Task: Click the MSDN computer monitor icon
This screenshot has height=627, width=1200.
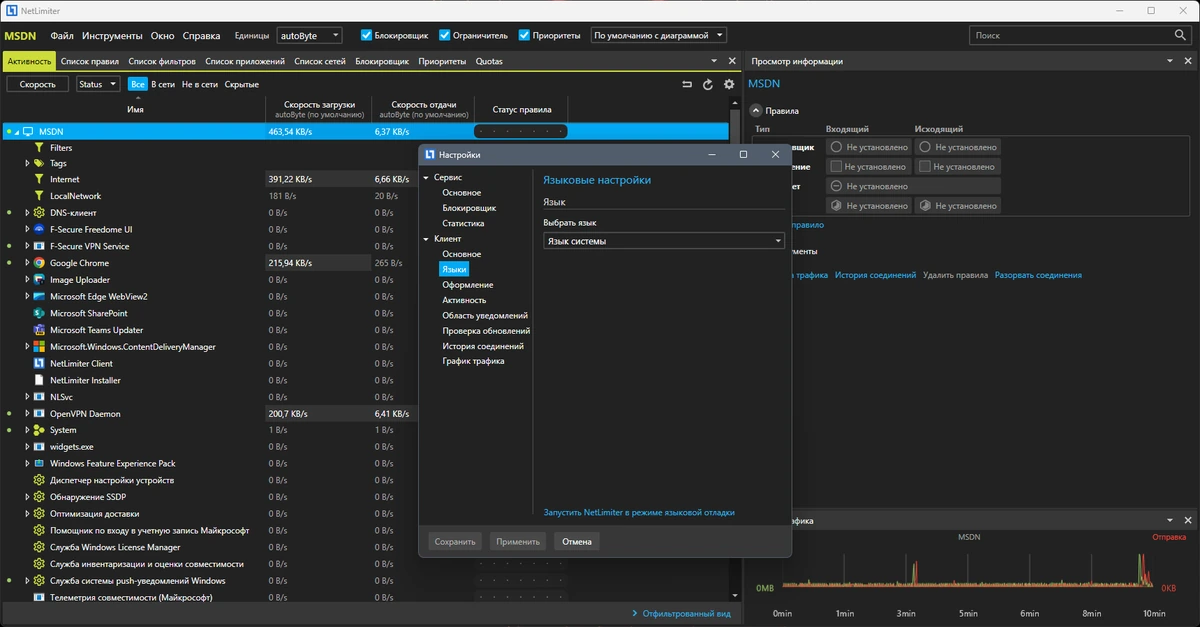Action: click(28, 131)
